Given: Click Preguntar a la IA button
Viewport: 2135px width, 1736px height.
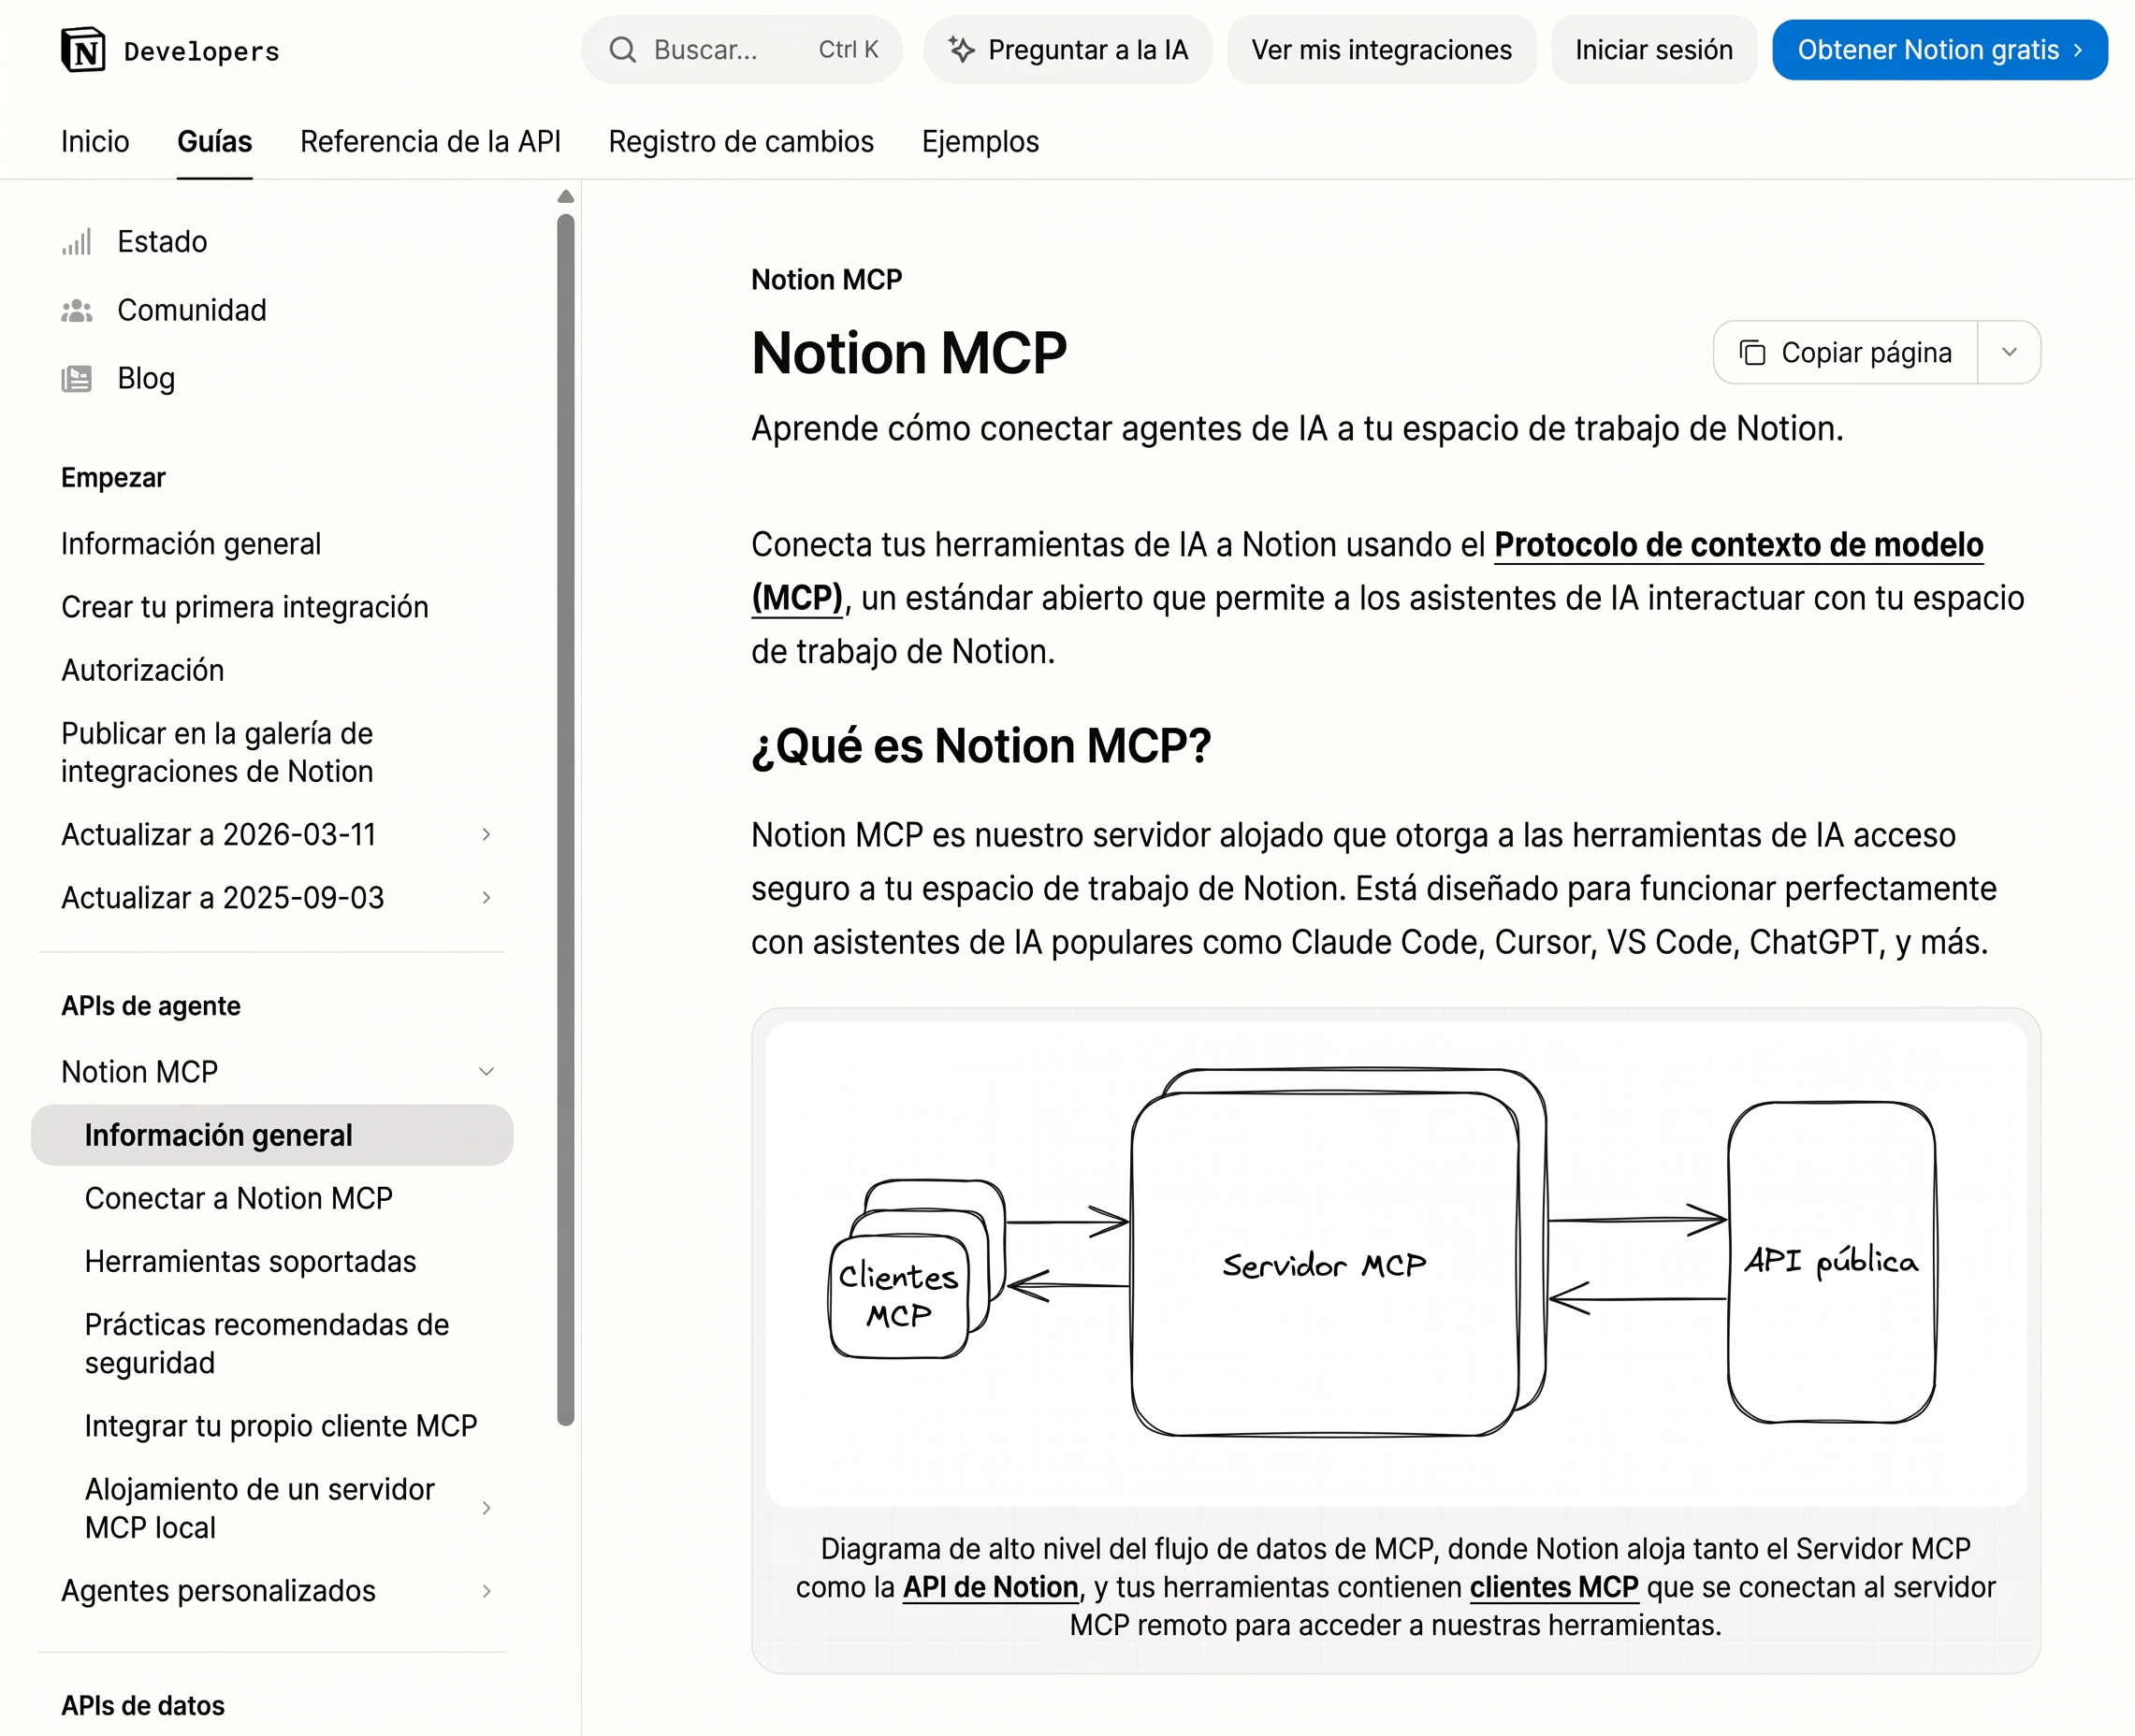Looking at the screenshot, I should tap(1068, 50).
